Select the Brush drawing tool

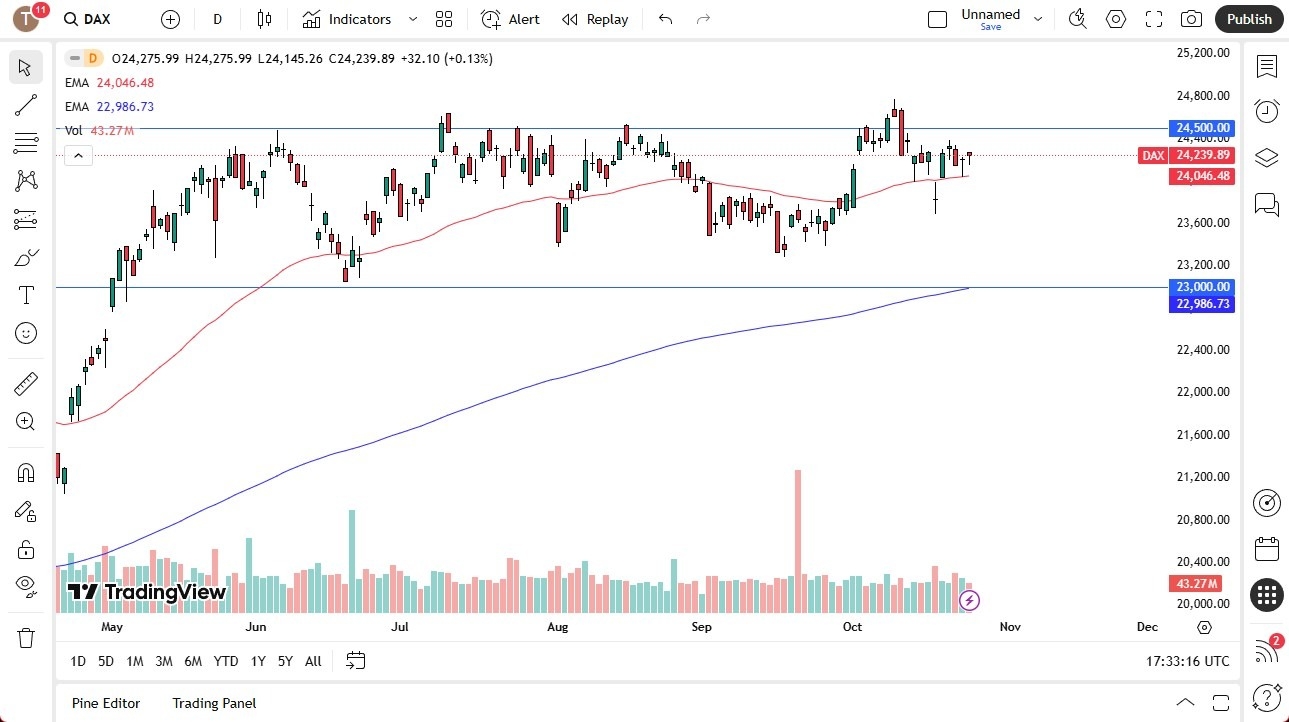(25, 257)
